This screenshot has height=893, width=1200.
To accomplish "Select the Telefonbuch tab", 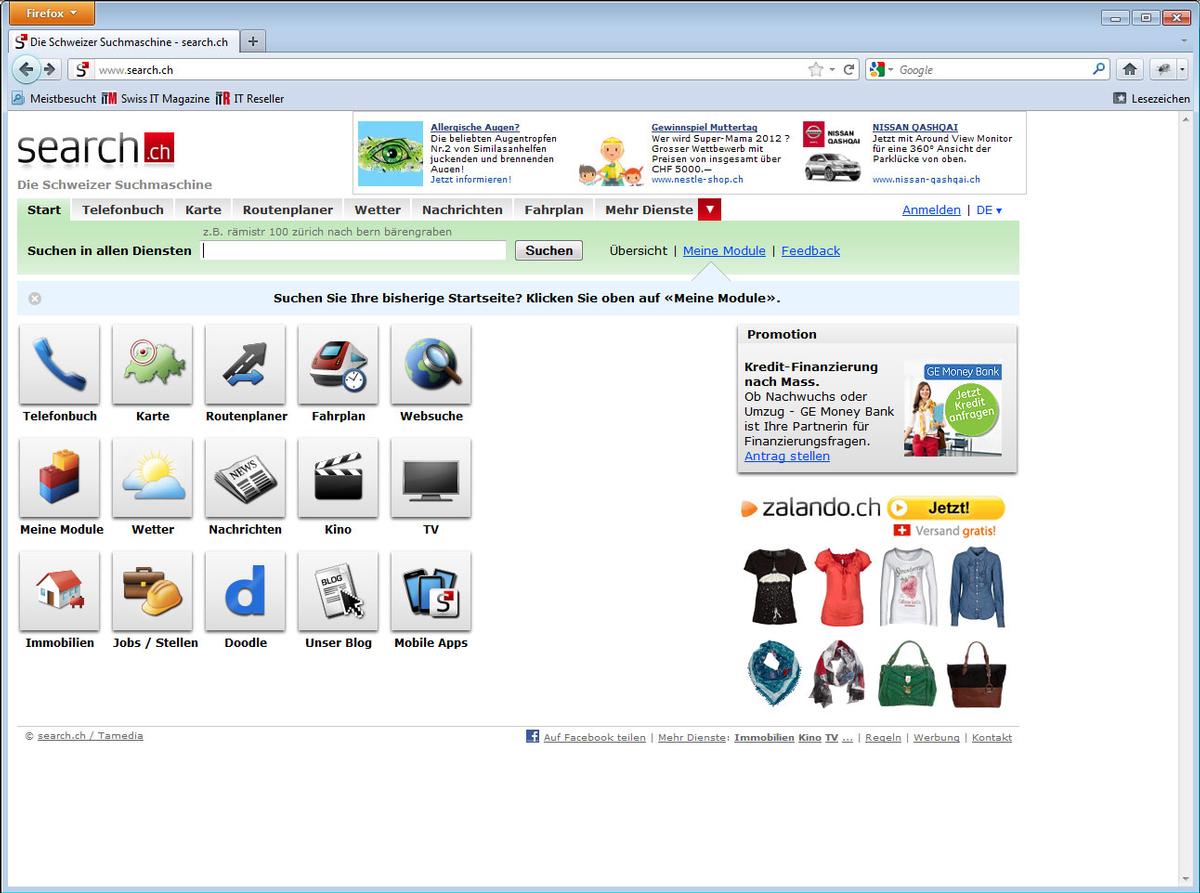I will coord(123,210).
